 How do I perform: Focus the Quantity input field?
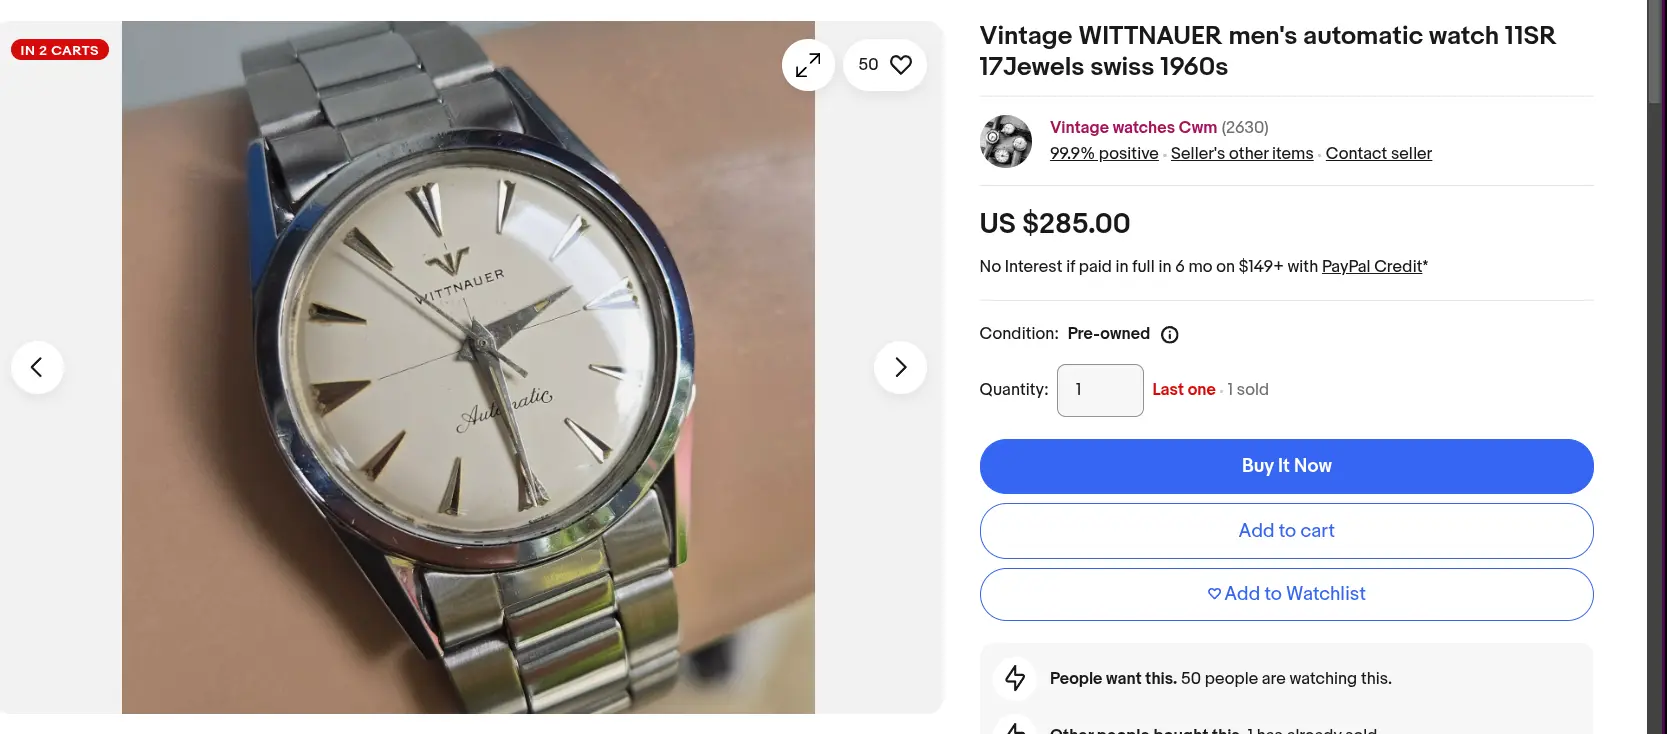tap(1100, 390)
